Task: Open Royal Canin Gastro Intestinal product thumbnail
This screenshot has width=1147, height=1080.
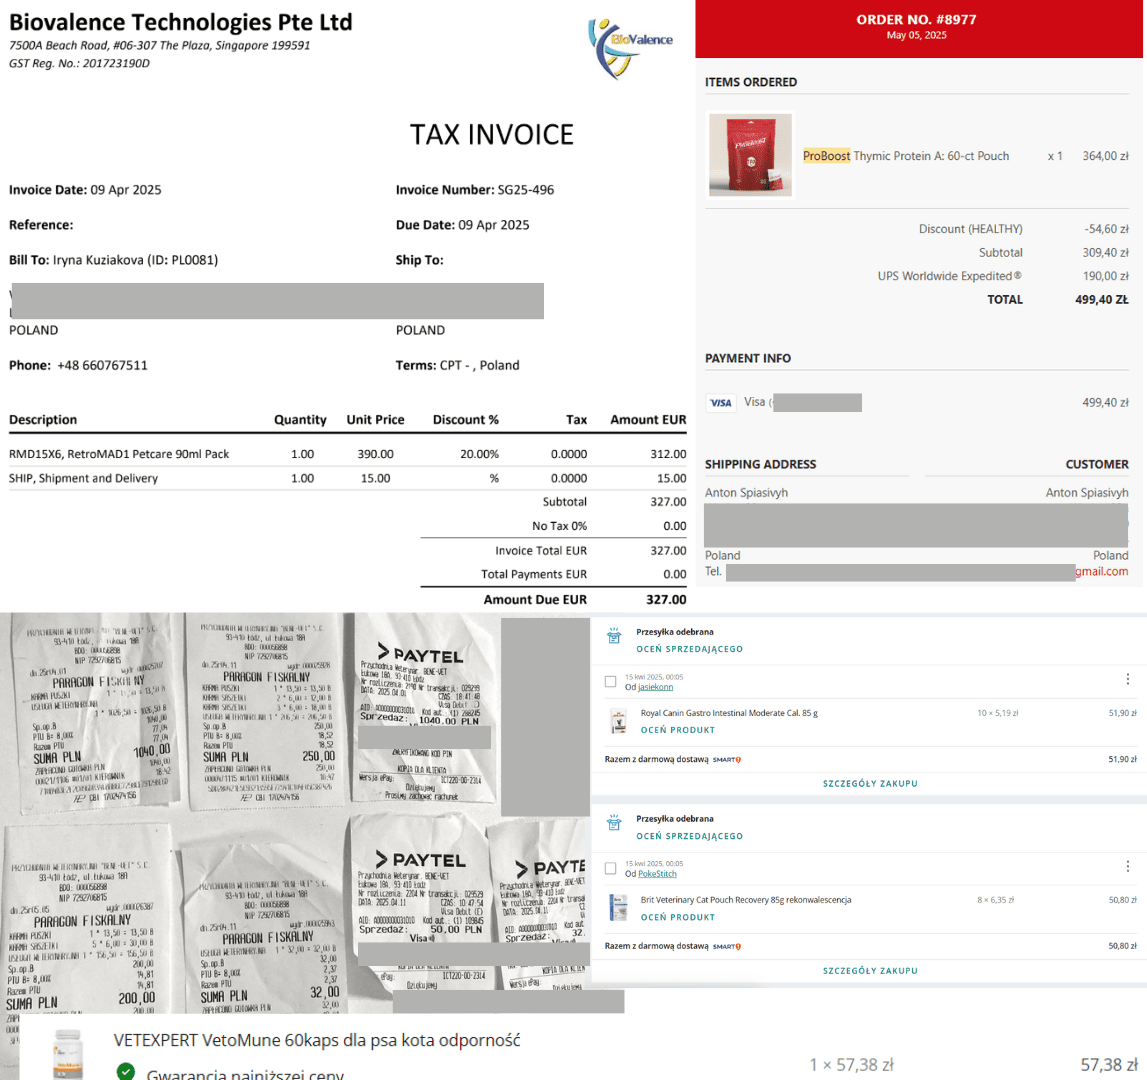Action: point(619,721)
